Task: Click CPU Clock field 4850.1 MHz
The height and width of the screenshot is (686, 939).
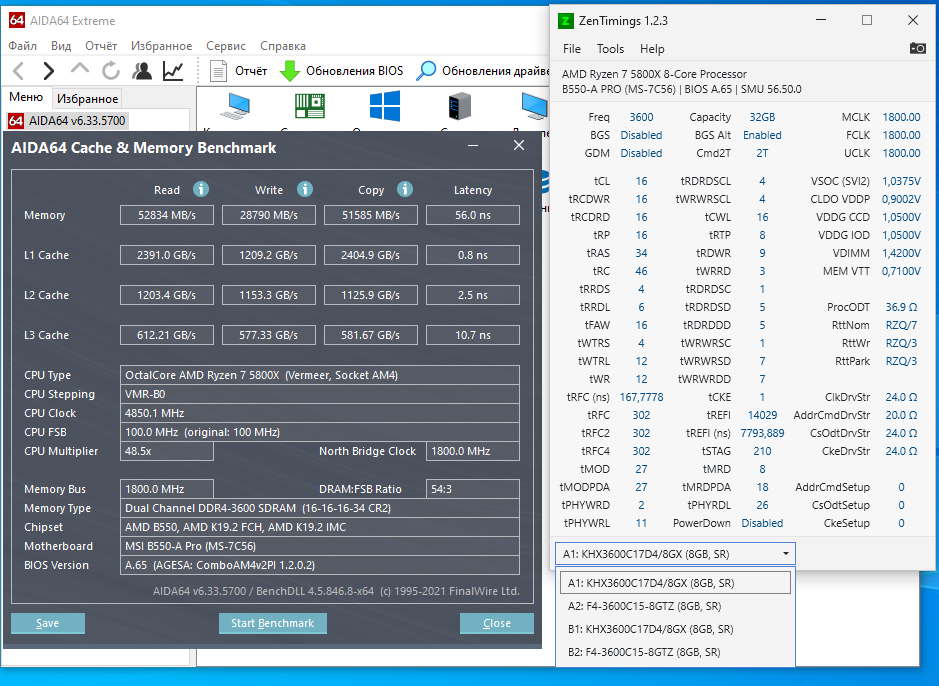Action: (x=320, y=413)
